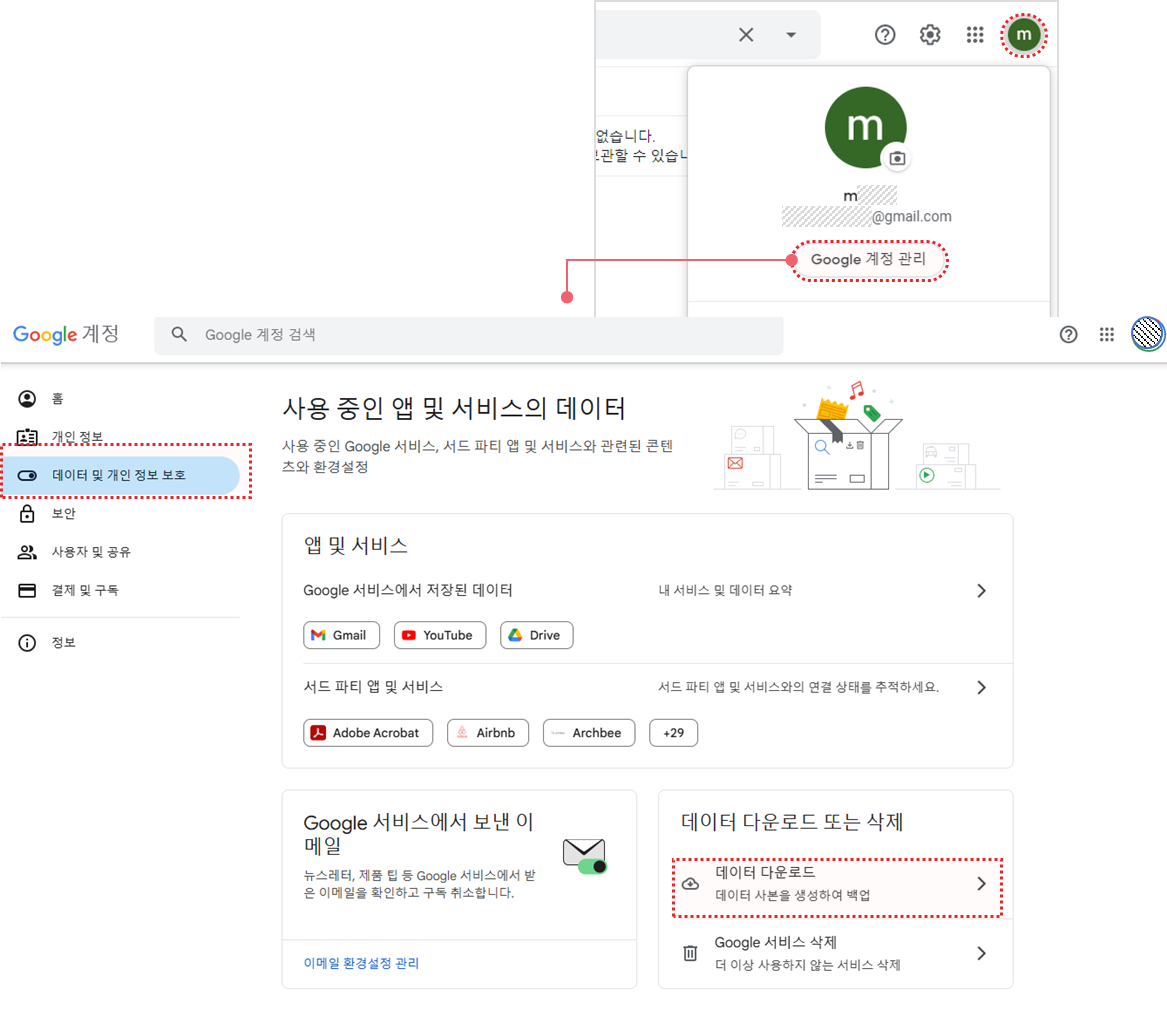This screenshot has width=1167, height=1010.
Task: Click the camera icon on profile picture
Action: (897, 158)
